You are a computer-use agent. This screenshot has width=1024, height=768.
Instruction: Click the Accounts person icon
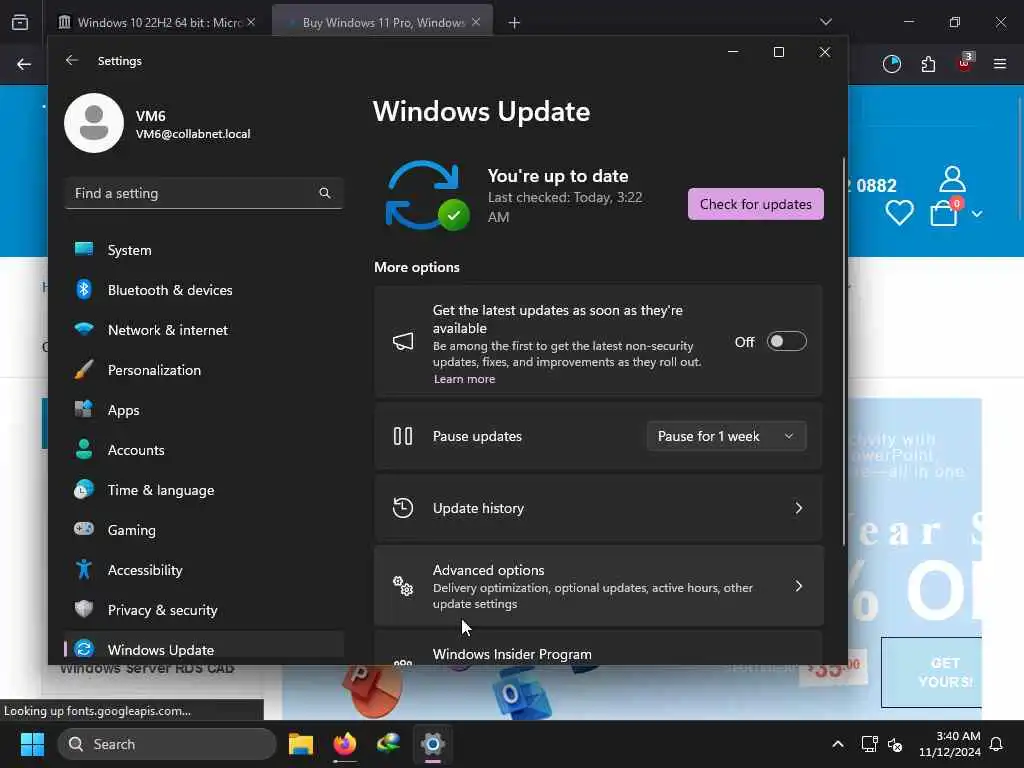tap(84, 449)
